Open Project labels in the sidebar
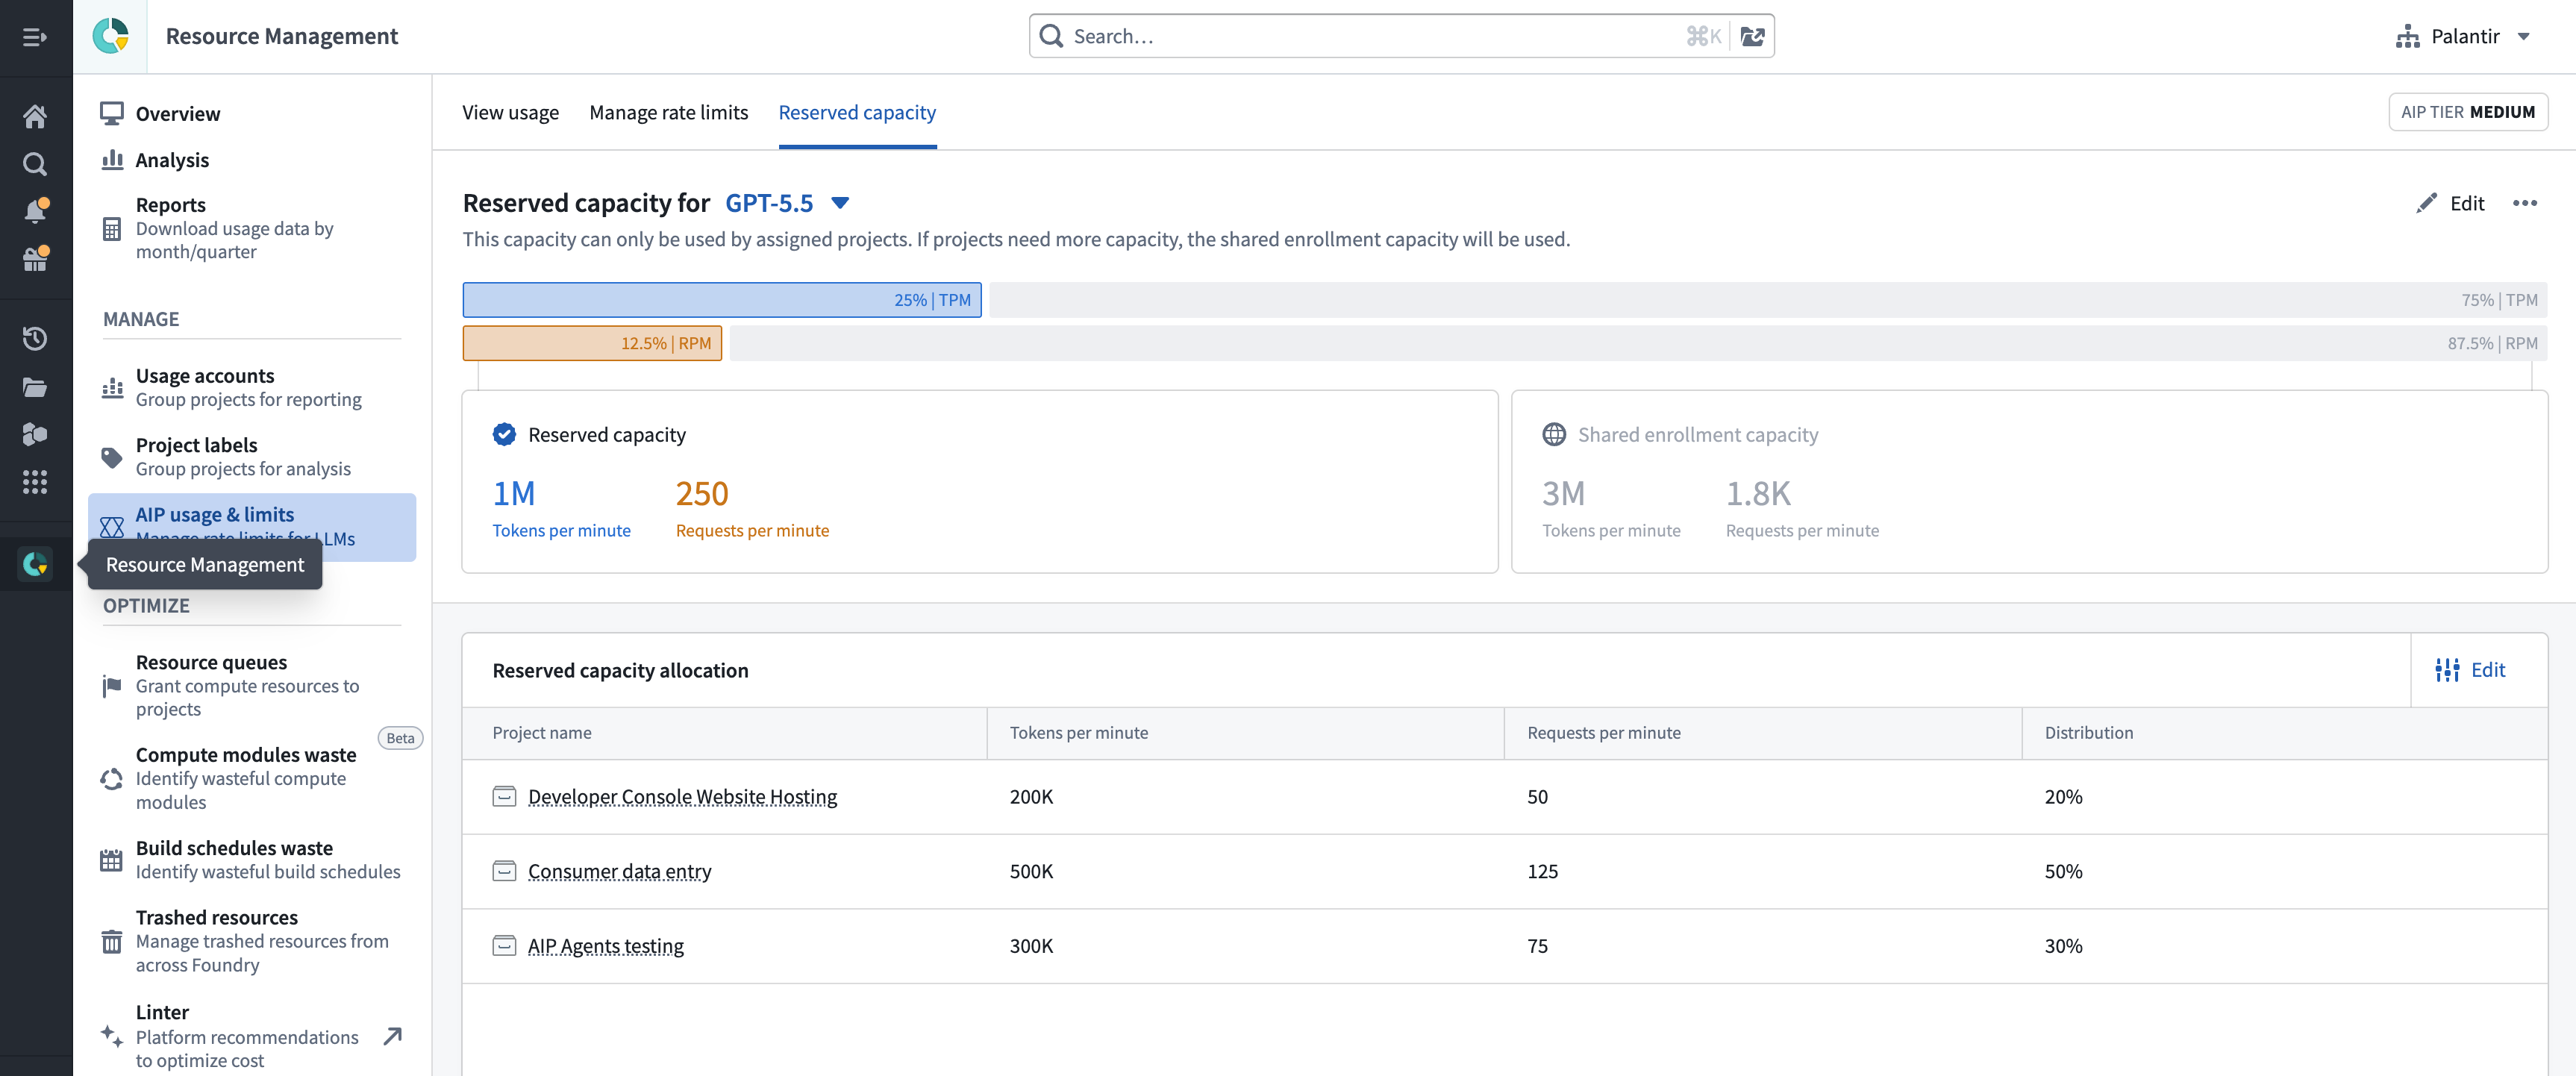Viewport: 2576px width, 1076px height. 252,457
